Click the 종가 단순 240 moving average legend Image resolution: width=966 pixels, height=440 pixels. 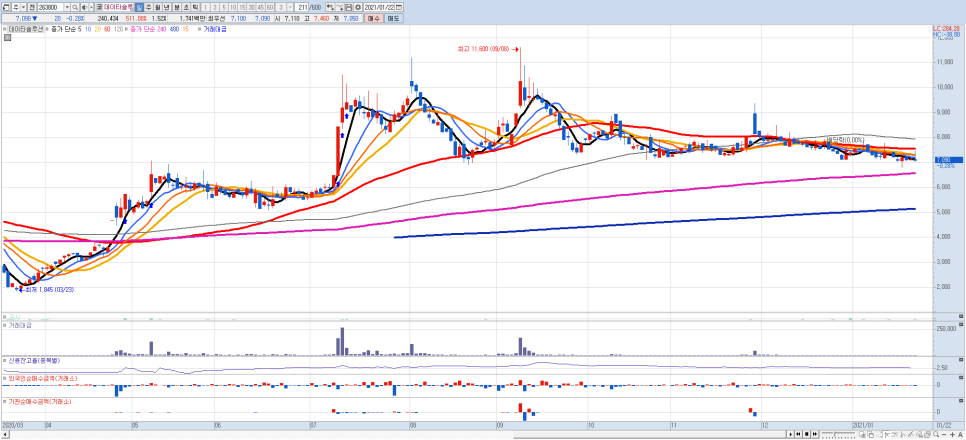click(148, 29)
